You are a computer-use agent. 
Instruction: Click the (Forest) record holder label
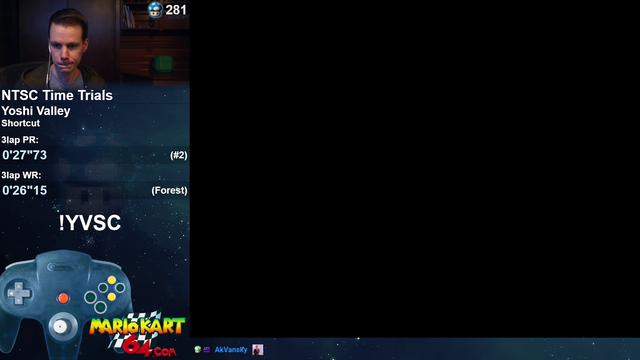pos(169,191)
